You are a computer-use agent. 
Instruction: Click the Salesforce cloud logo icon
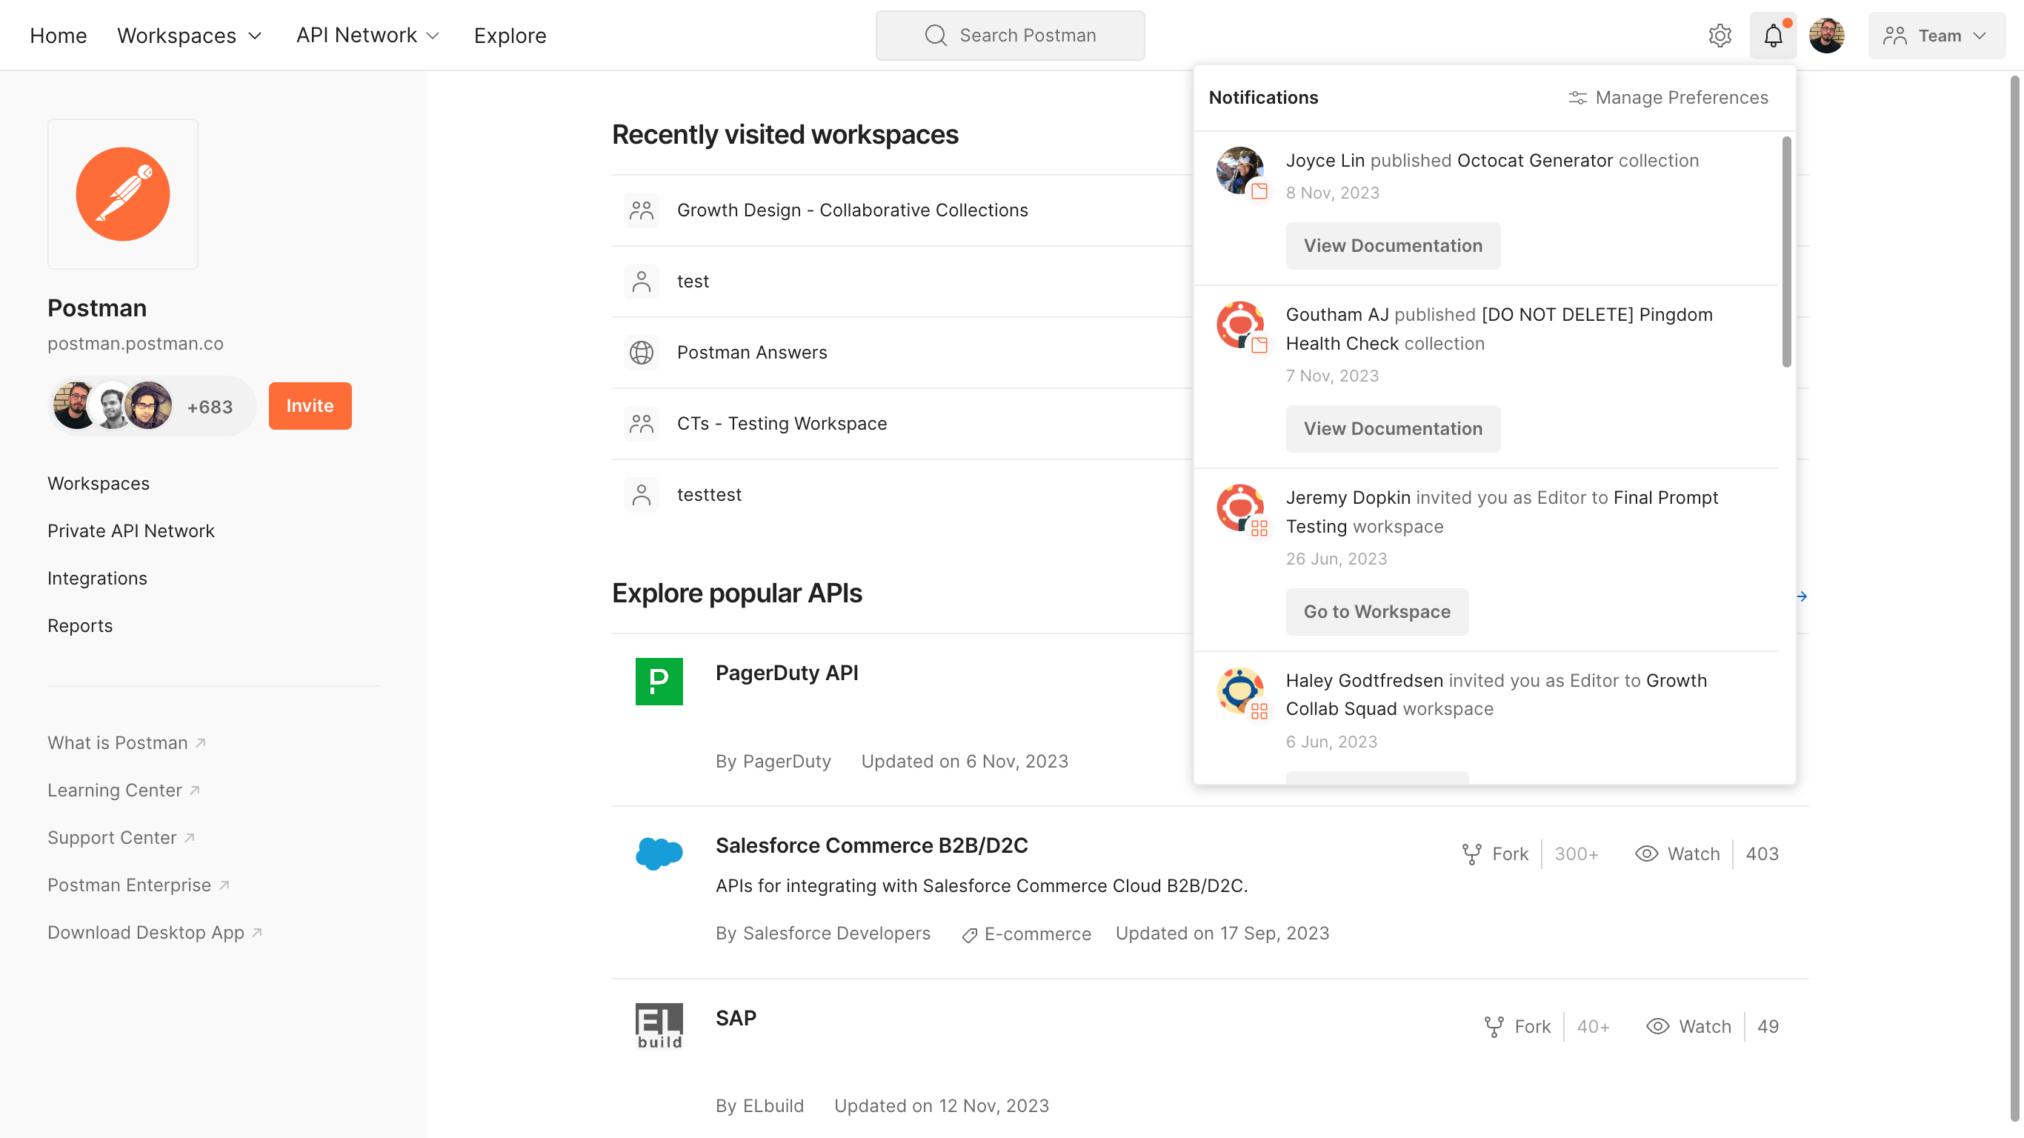pos(659,853)
